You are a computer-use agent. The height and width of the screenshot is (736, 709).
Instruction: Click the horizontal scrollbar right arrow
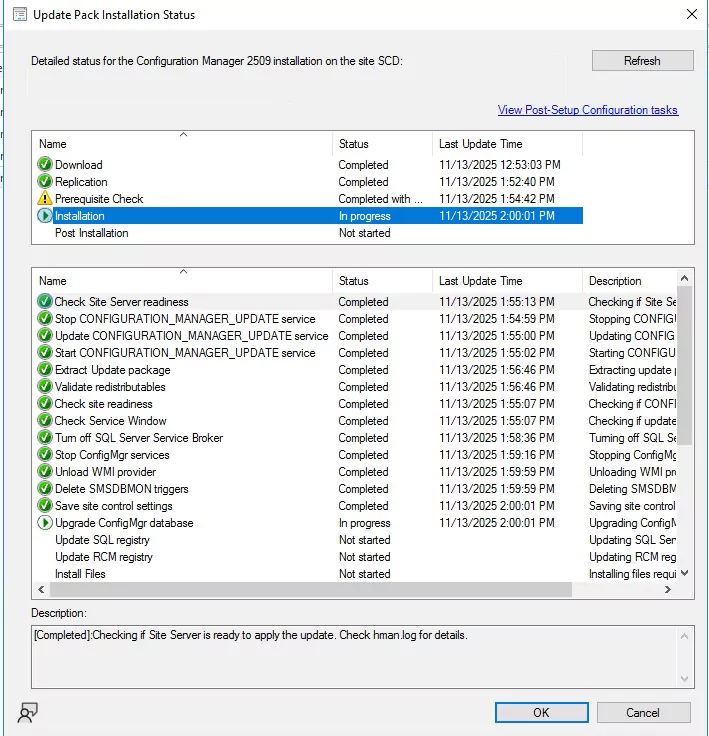[x=668, y=589]
